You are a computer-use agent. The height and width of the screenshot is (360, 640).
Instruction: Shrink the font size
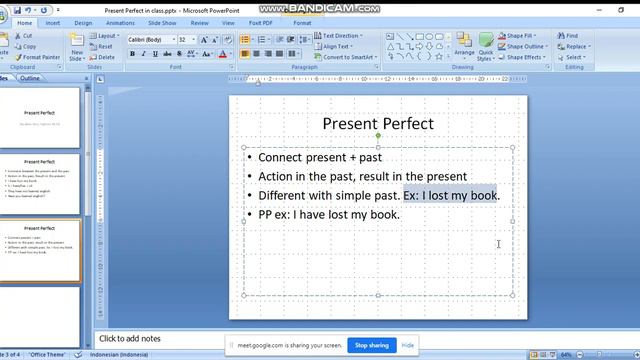215,40
